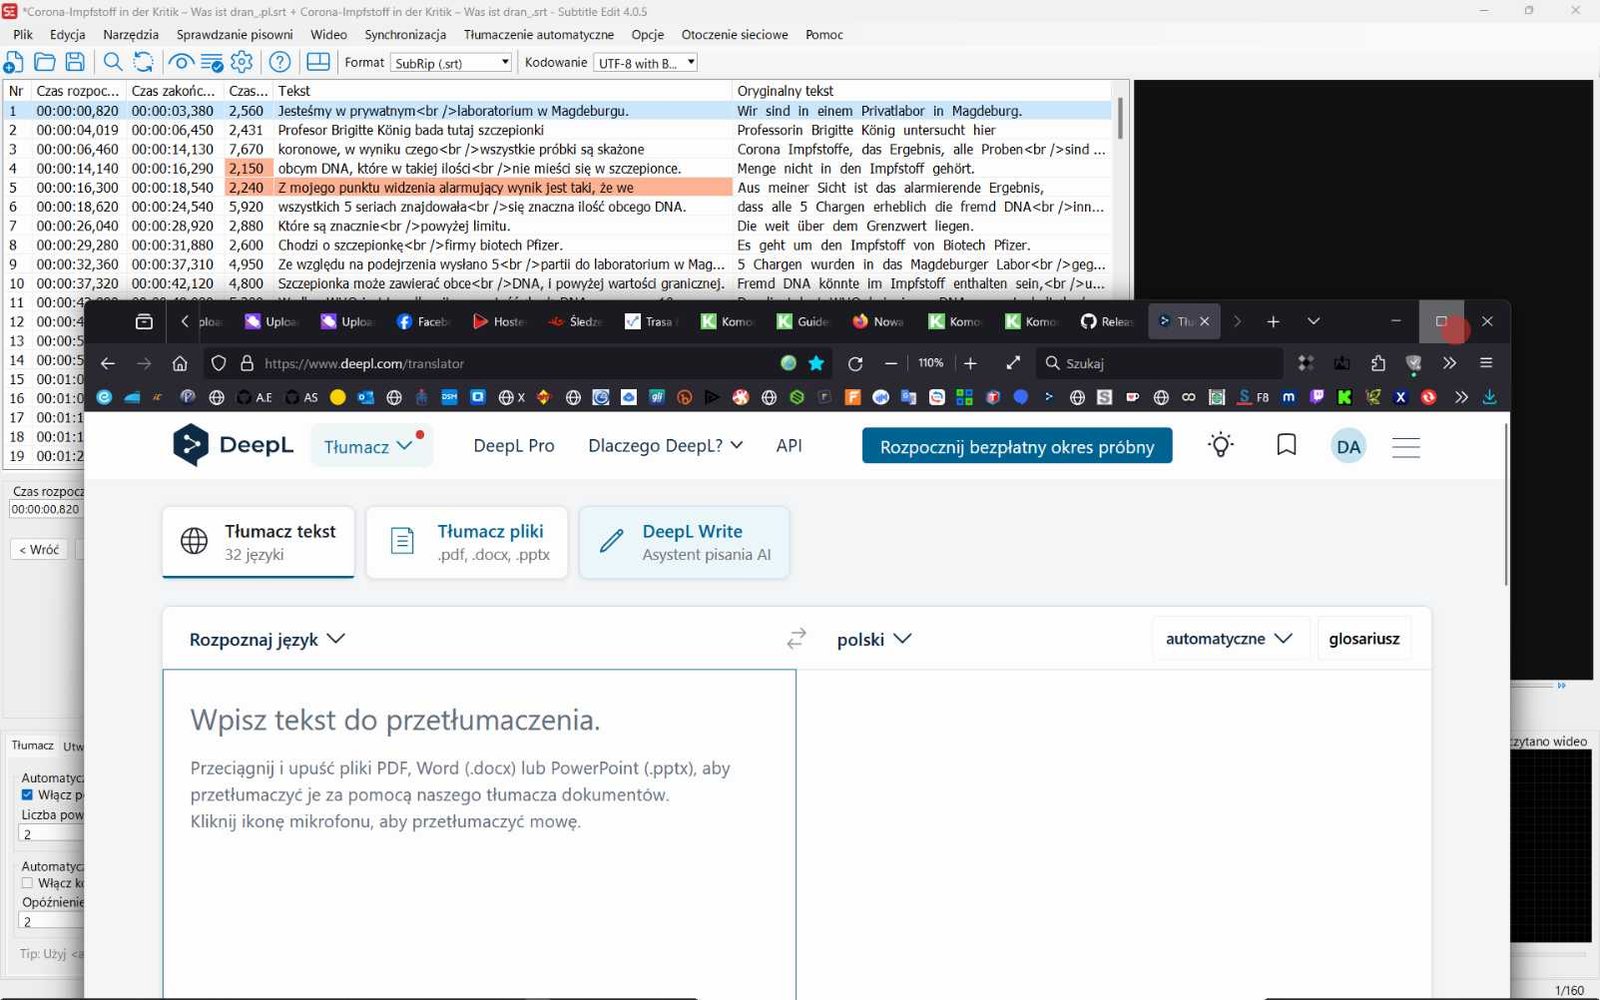Open the browser extensions puzzle icon

1378,363
